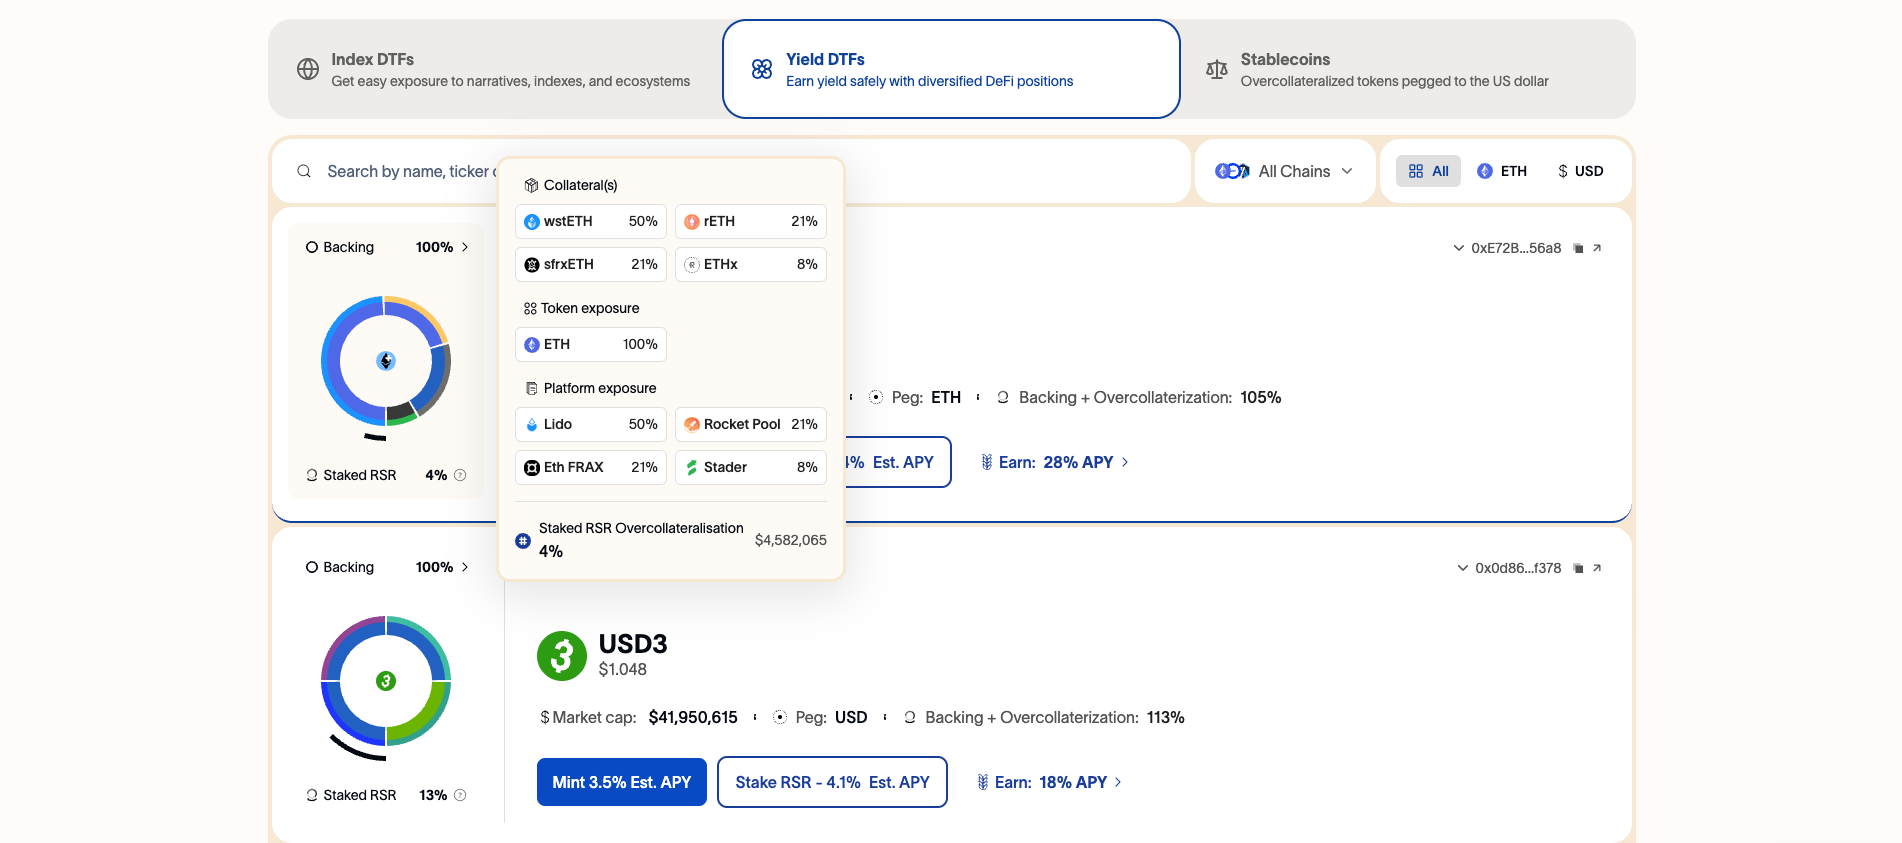Expand Backing 100% in the USD3 card

coord(387,567)
